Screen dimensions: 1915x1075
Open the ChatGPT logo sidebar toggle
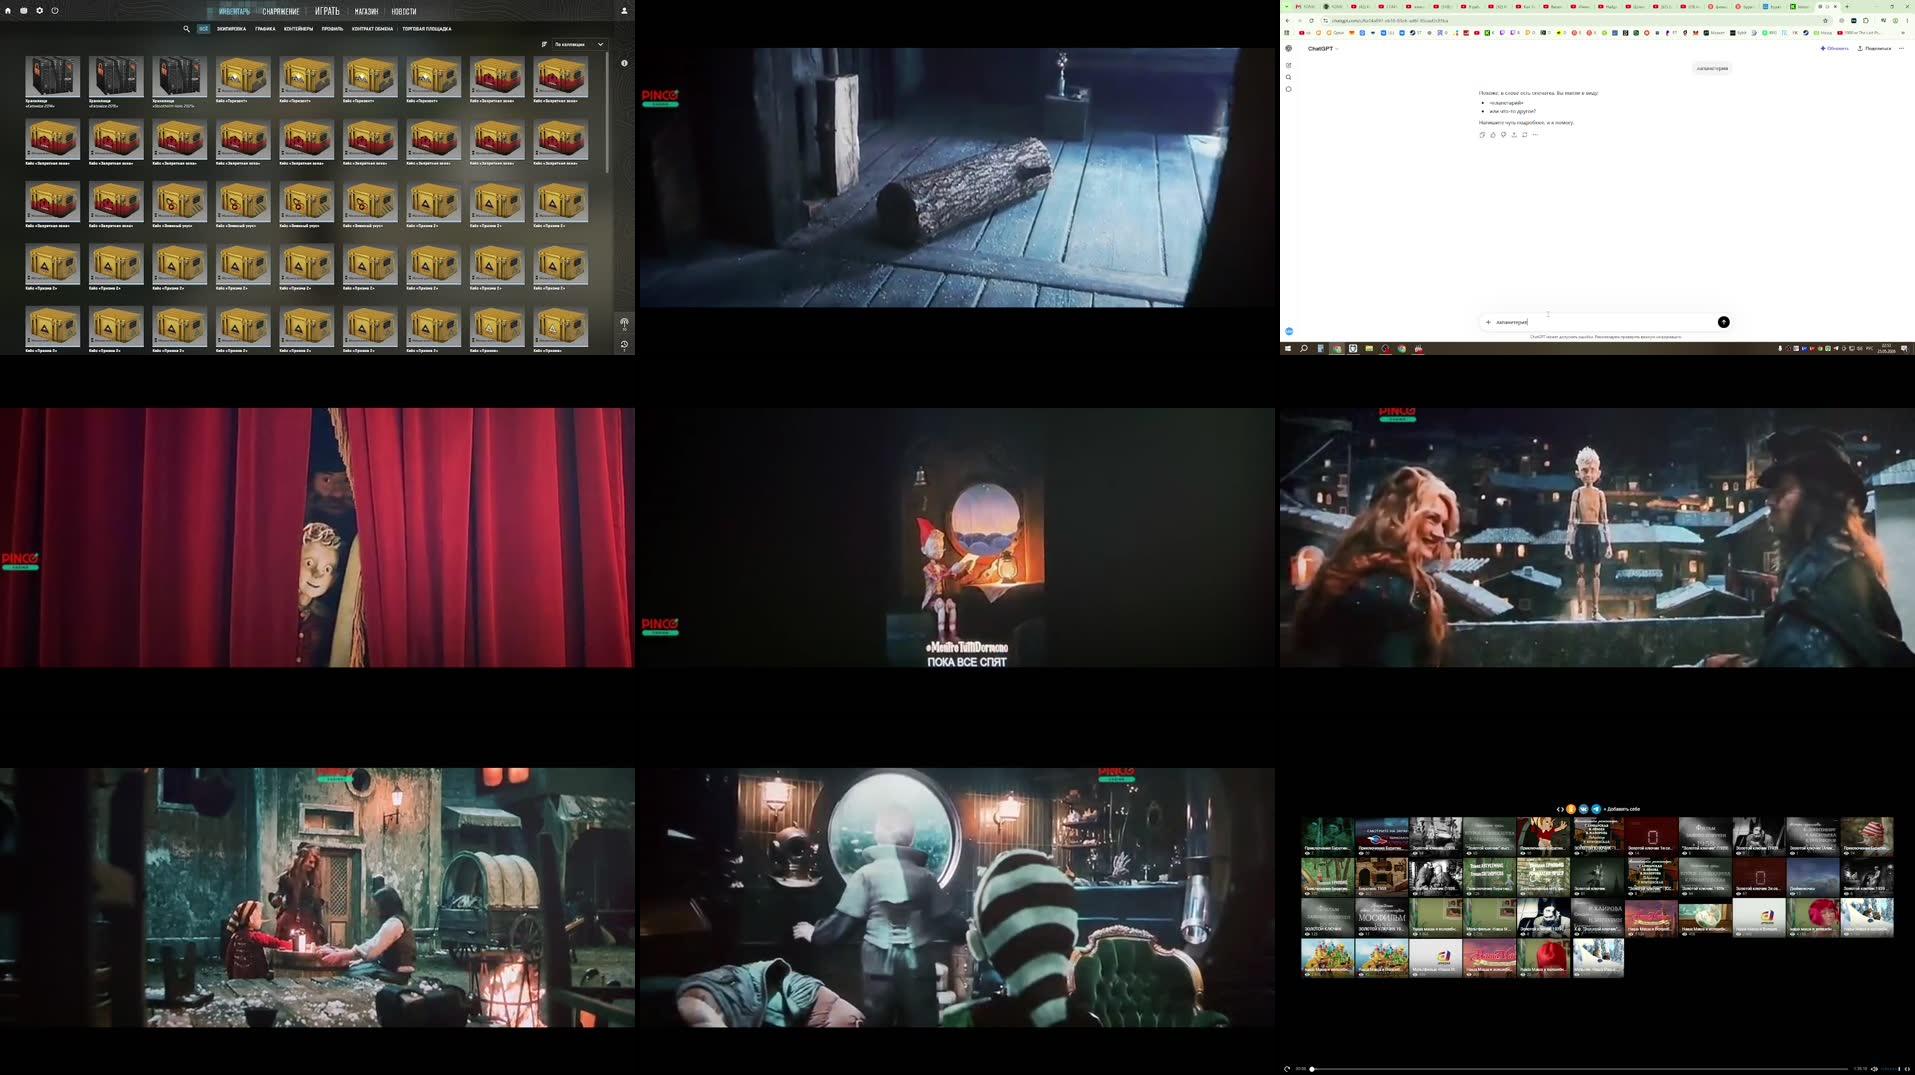click(x=1288, y=48)
